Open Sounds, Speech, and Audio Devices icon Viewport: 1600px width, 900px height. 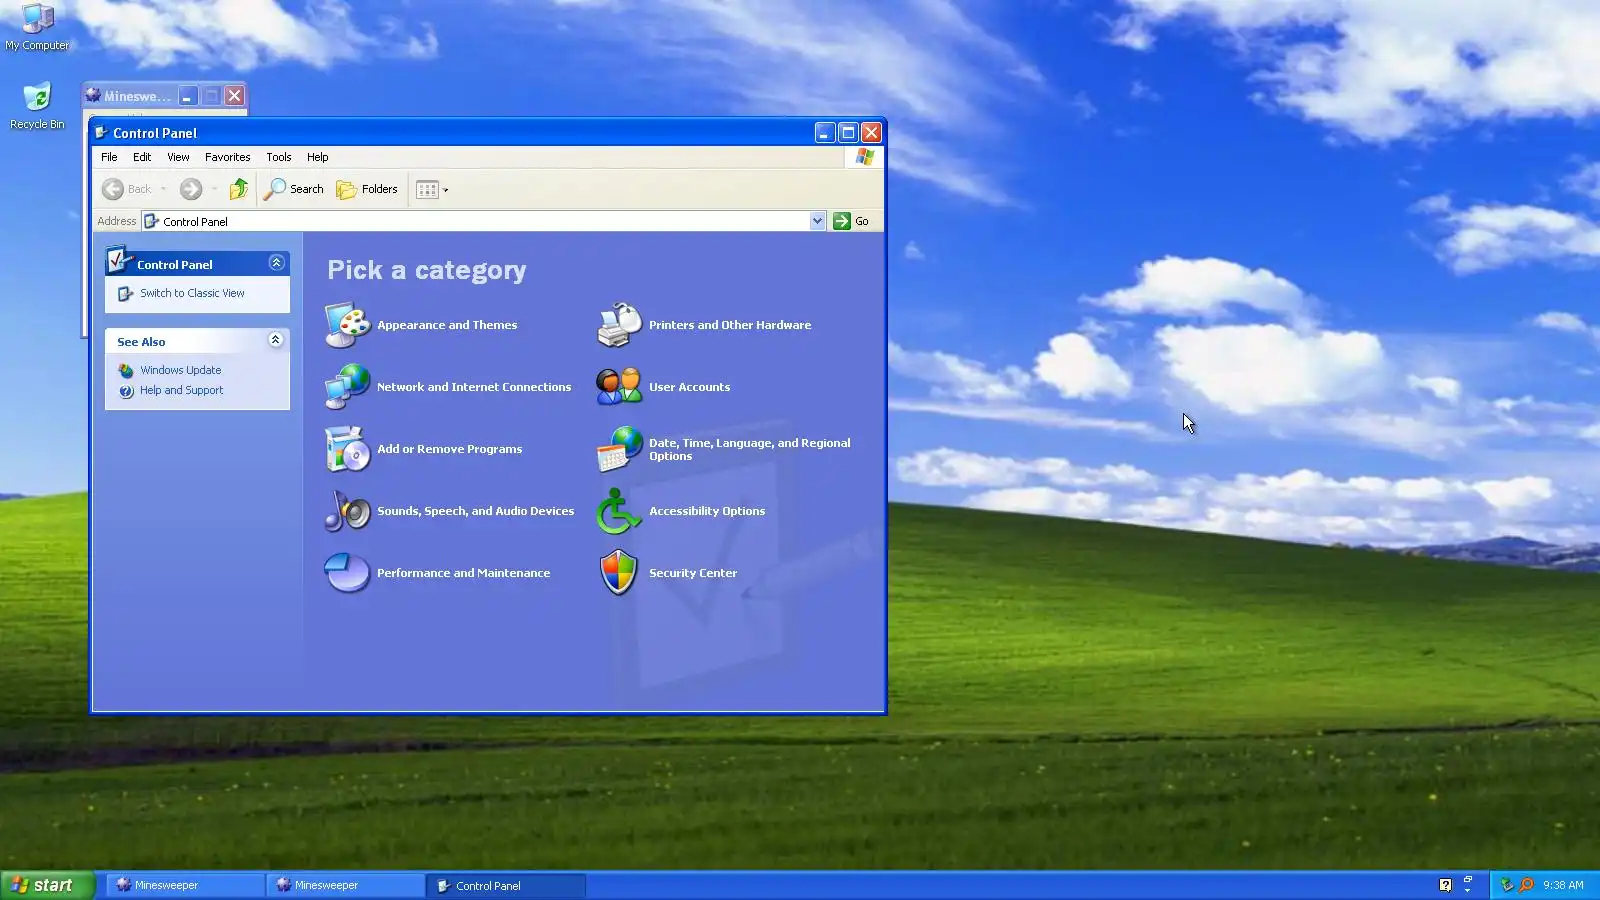[x=348, y=511]
